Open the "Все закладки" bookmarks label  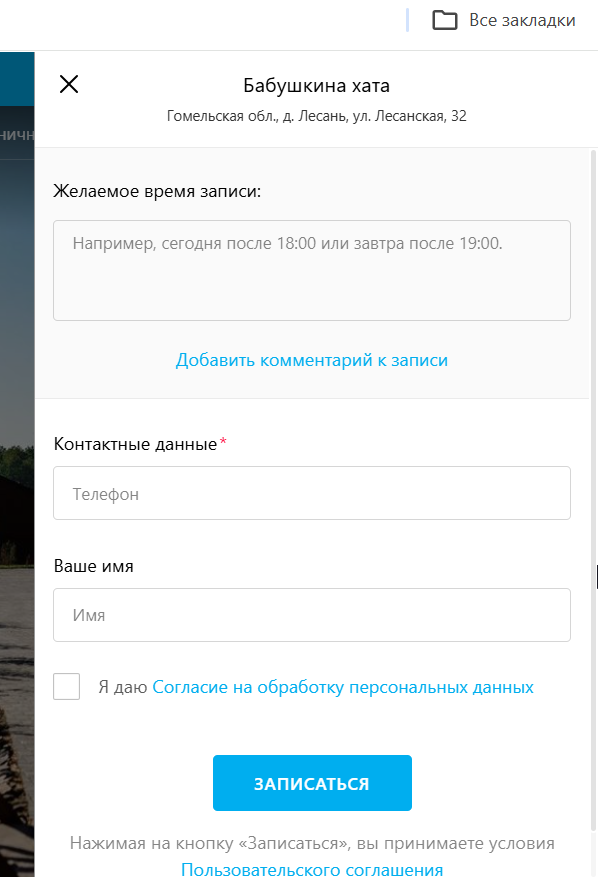point(522,20)
